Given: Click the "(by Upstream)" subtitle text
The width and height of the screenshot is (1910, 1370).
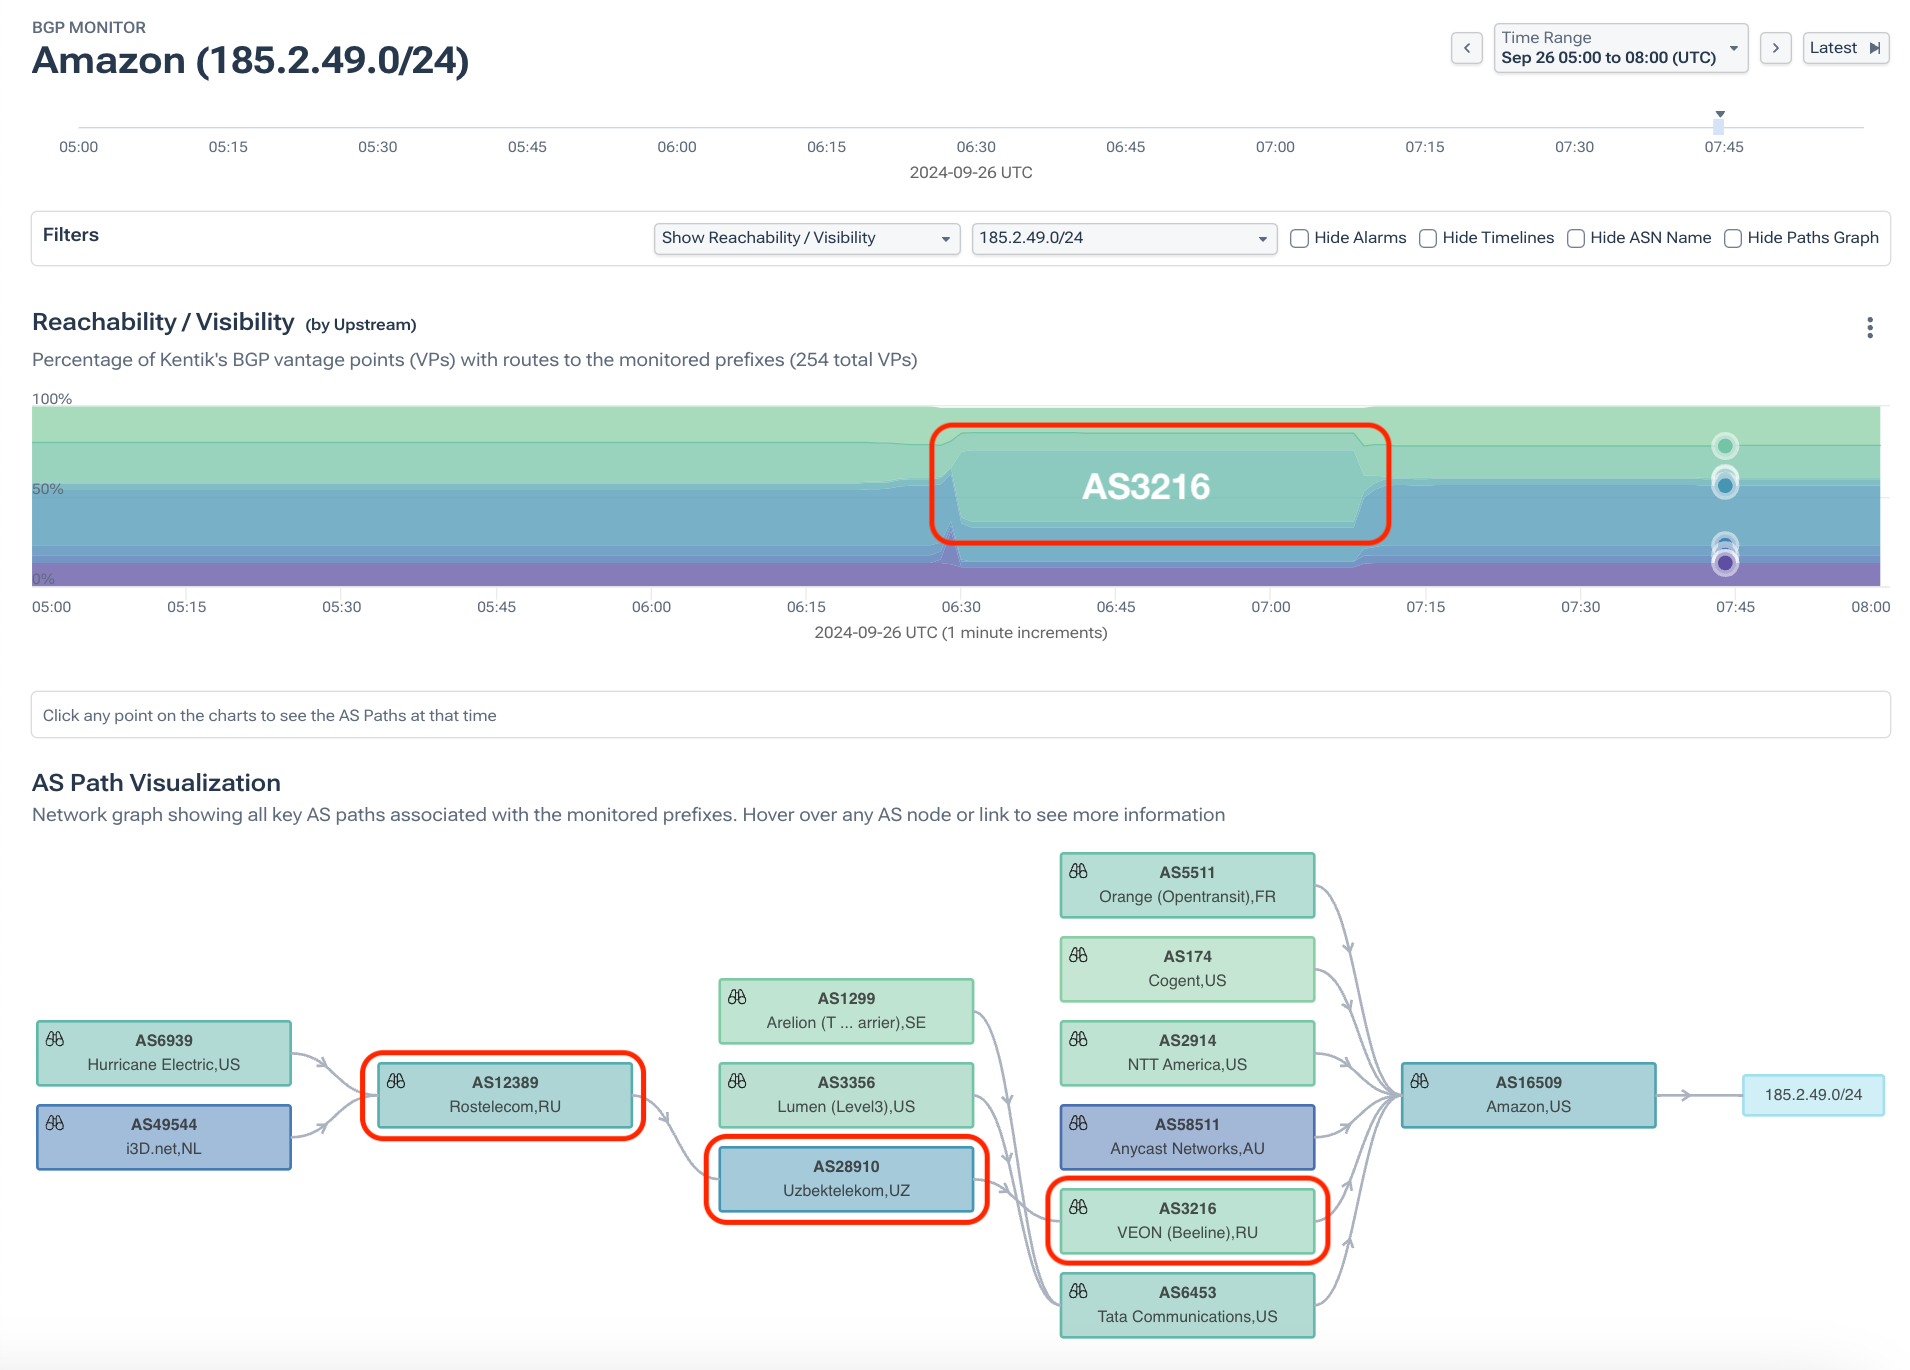Looking at the screenshot, I should click(x=361, y=324).
